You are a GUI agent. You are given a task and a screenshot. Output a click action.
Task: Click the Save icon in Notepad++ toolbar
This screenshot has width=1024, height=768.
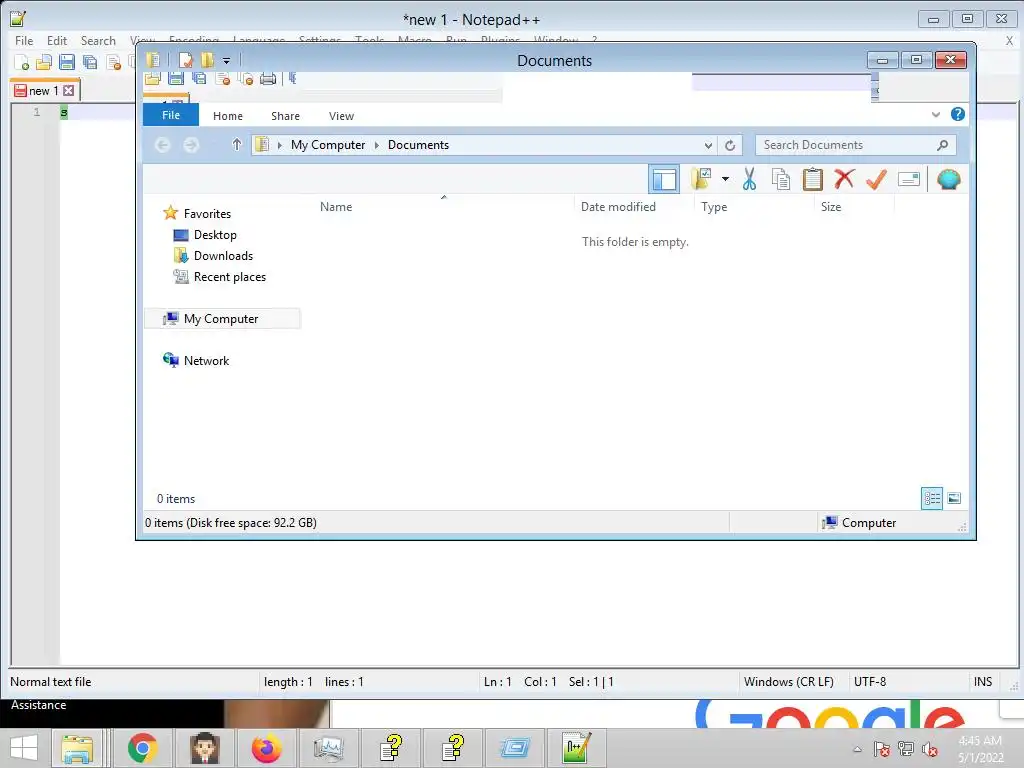pos(67,62)
